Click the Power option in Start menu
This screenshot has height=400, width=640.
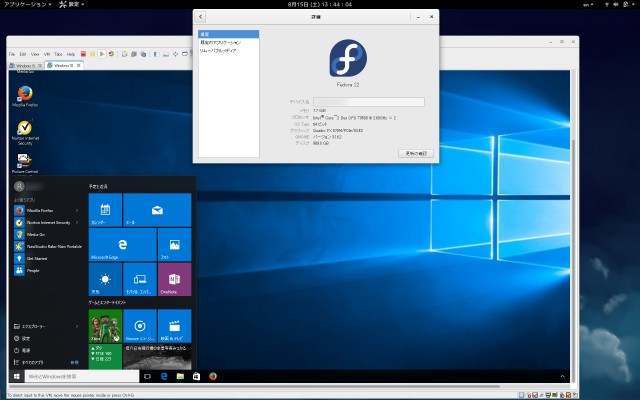point(22,350)
